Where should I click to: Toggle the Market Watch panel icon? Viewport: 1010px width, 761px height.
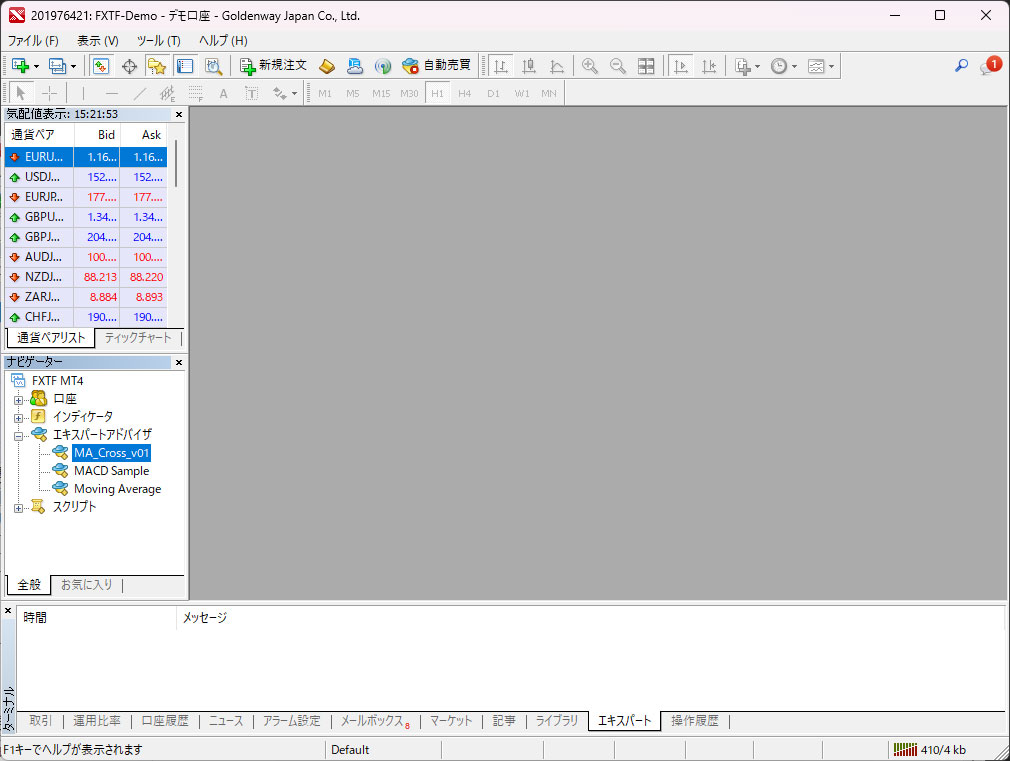pos(101,66)
